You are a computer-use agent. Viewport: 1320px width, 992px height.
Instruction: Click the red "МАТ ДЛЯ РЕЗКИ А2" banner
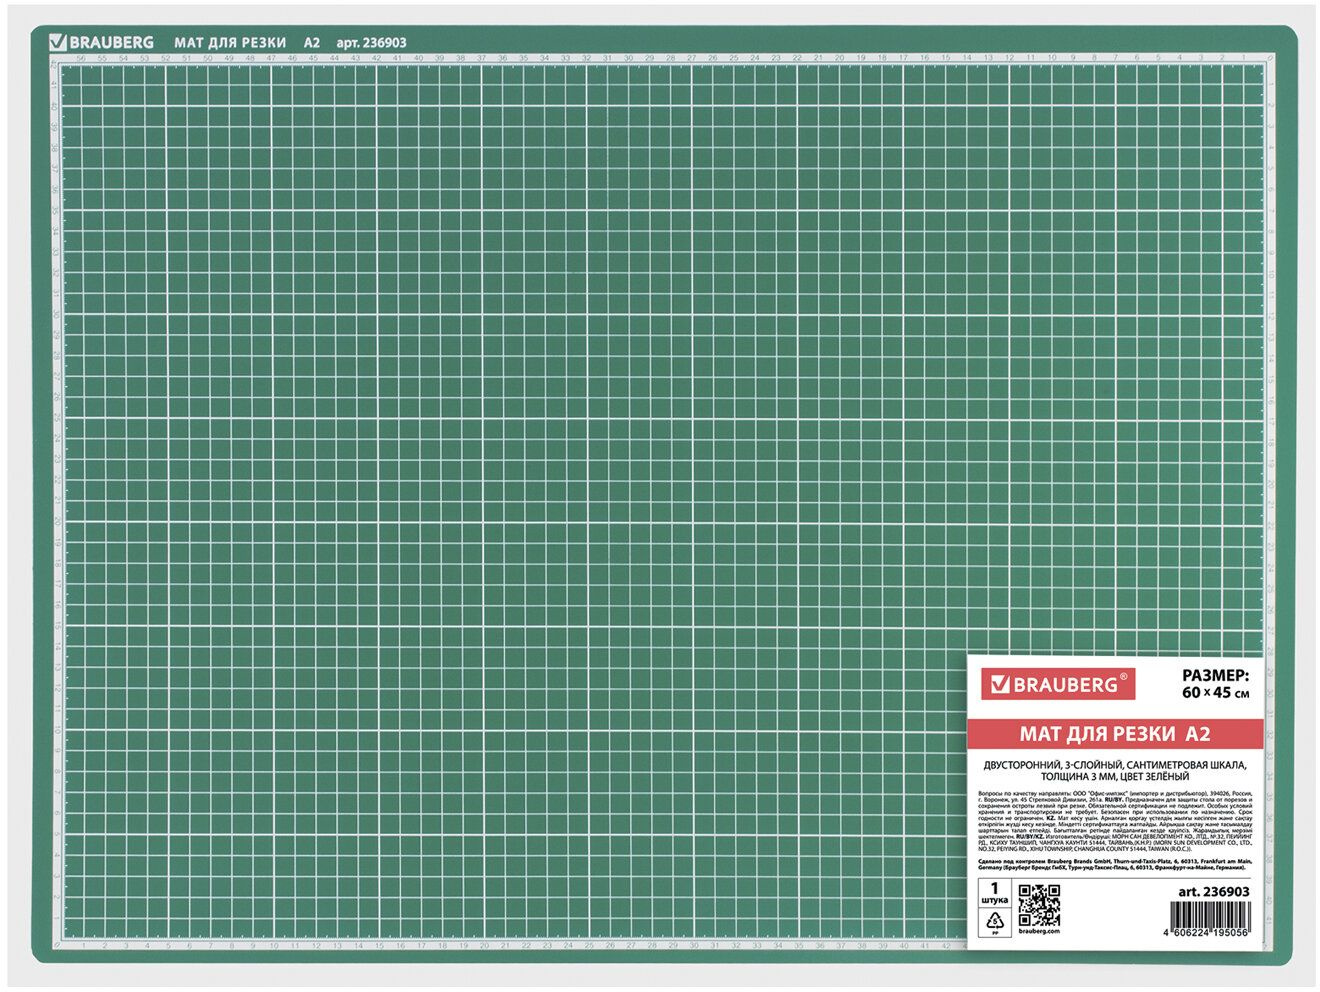[1114, 735]
